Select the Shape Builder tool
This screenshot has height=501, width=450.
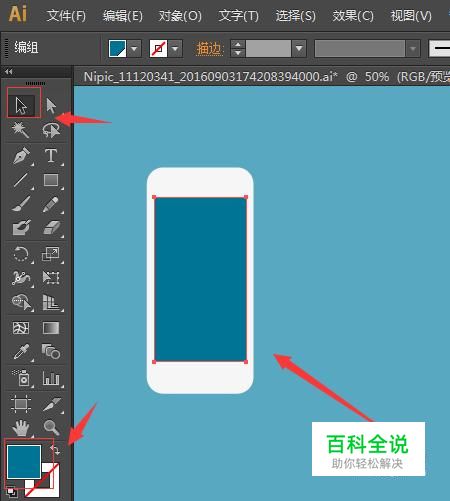click(x=21, y=302)
